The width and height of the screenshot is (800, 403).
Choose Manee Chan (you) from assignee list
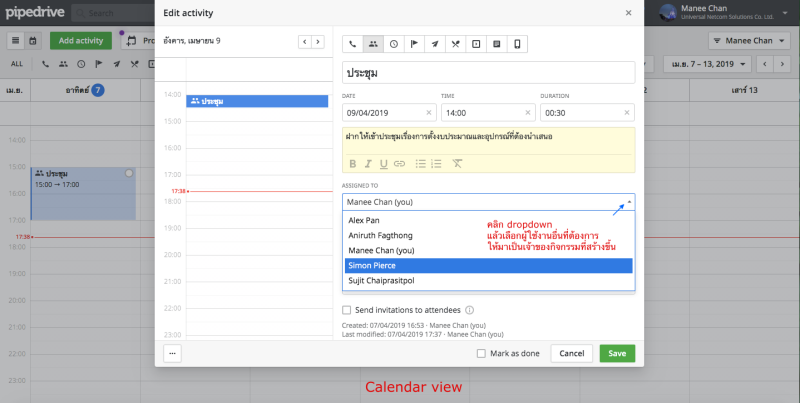(488, 250)
